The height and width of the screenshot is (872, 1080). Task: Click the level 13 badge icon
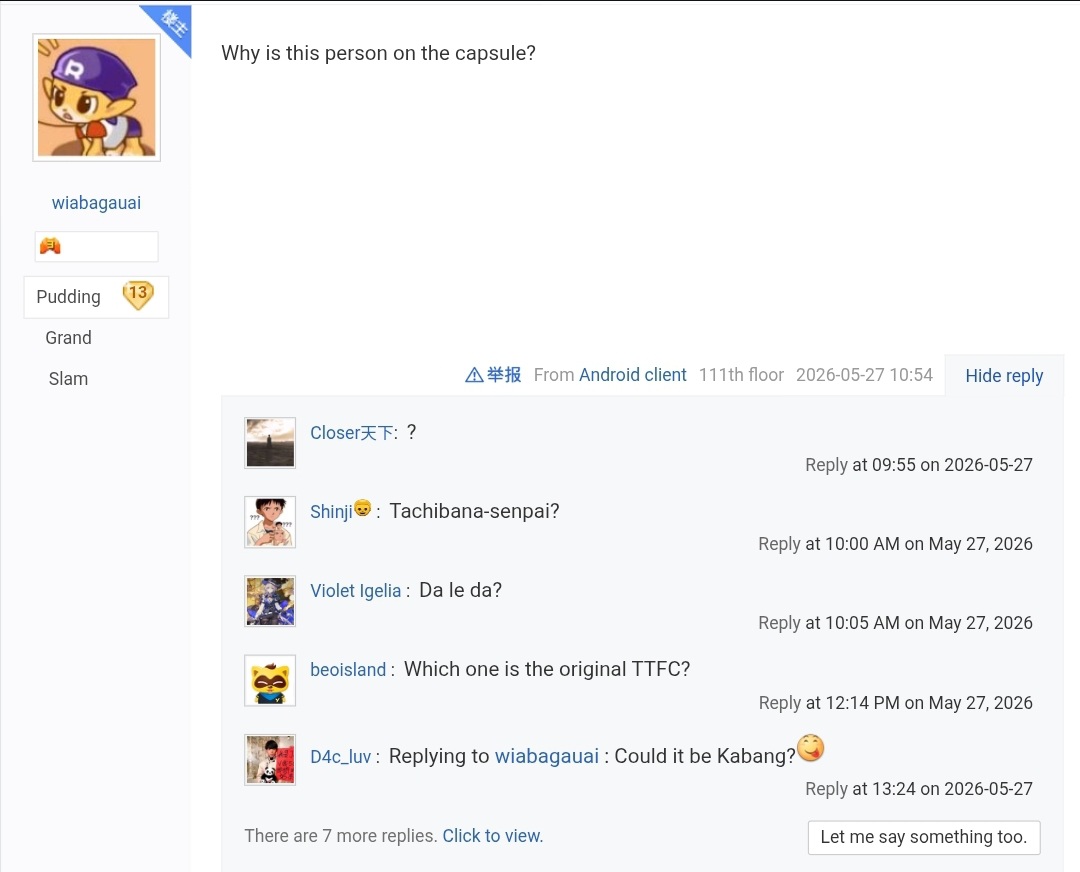pyautogui.click(x=138, y=295)
